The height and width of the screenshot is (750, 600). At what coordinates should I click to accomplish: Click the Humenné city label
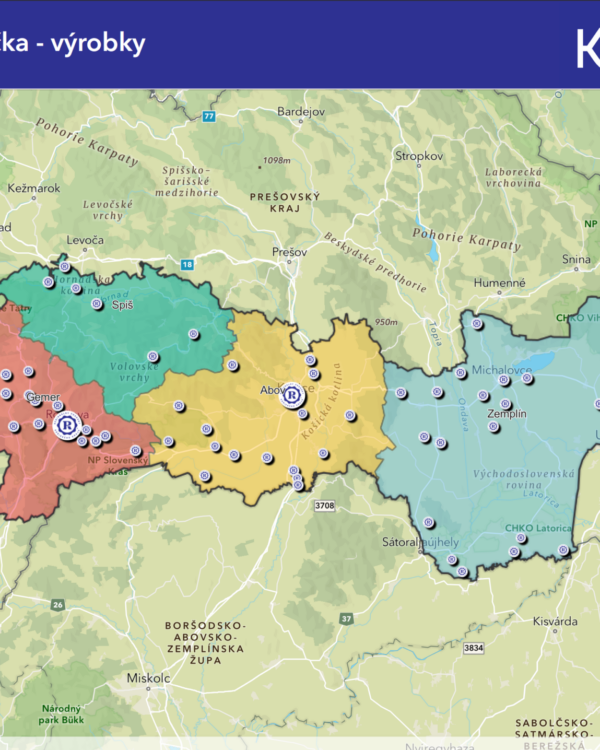pyautogui.click(x=500, y=283)
